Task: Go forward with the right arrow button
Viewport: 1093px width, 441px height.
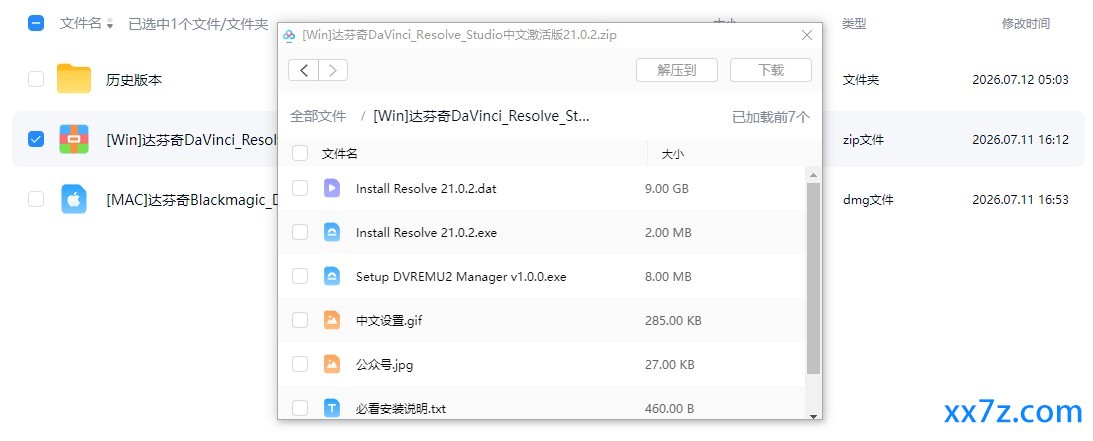Action: click(x=333, y=70)
